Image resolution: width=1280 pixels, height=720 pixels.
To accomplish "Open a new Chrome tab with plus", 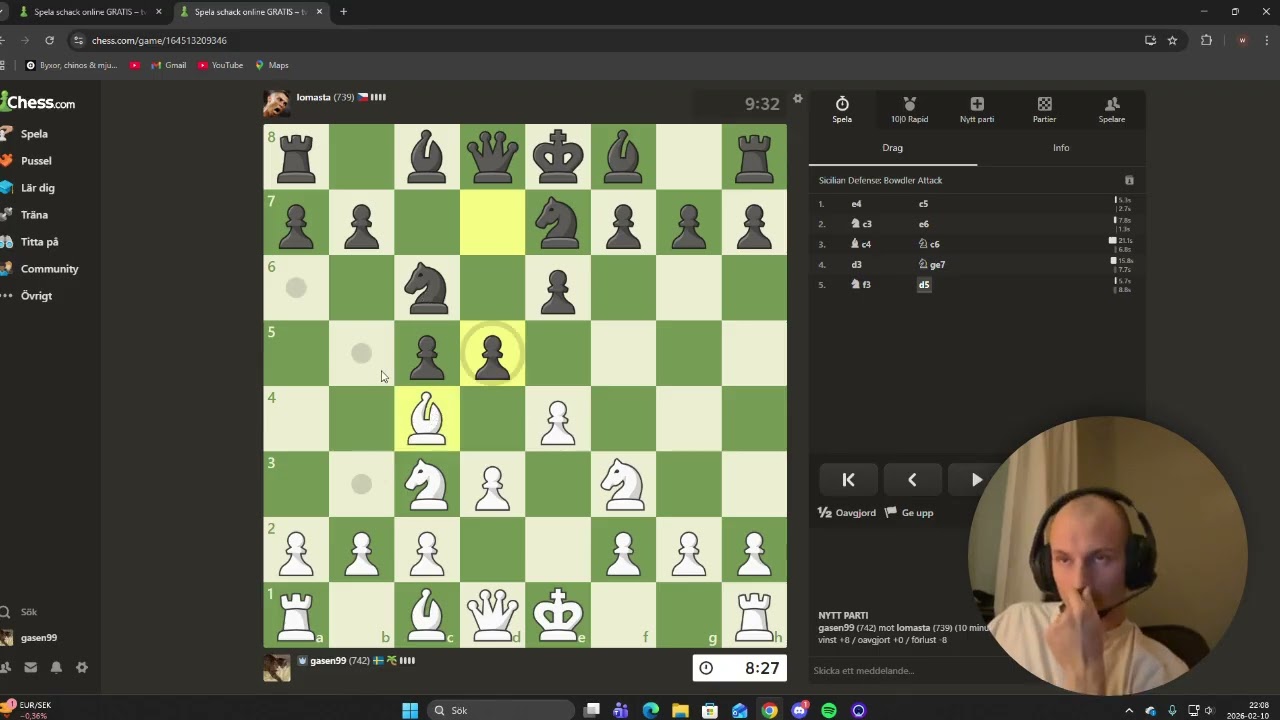I will coord(343,12).
